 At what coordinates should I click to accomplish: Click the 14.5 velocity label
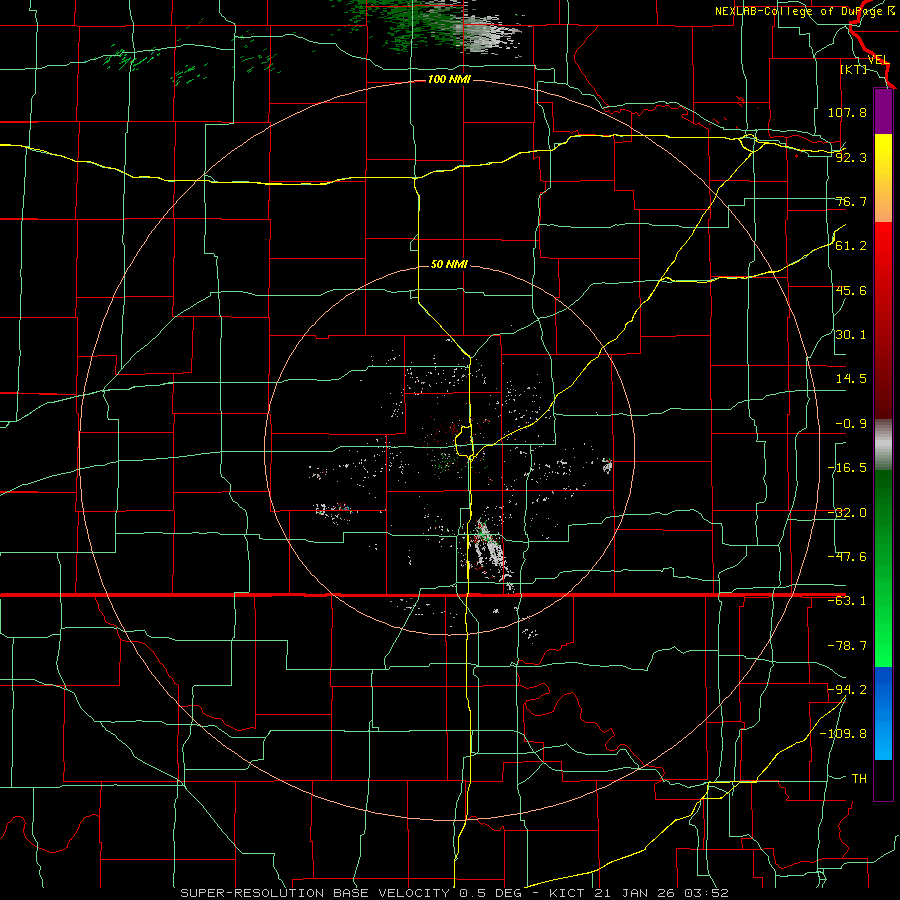click(851, 379)
